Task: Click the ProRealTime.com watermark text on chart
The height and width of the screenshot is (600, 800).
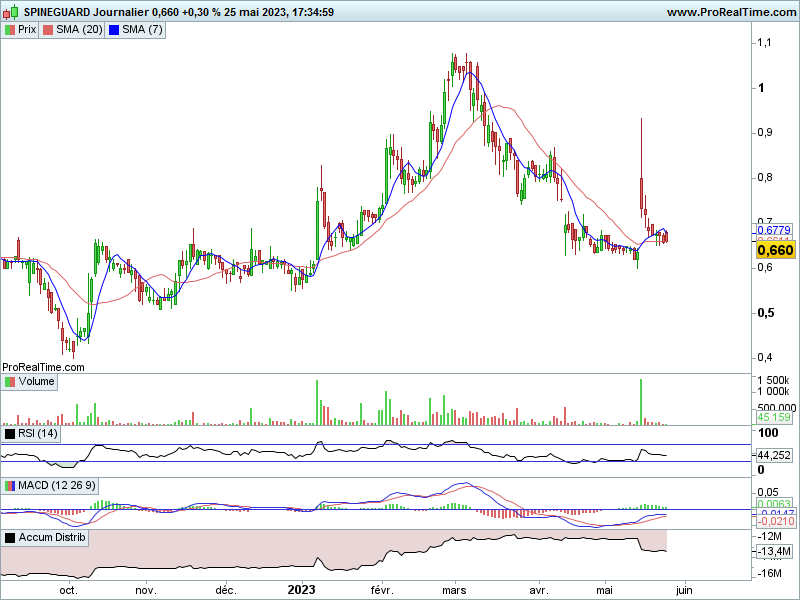Action: click(x=43, y=367)
